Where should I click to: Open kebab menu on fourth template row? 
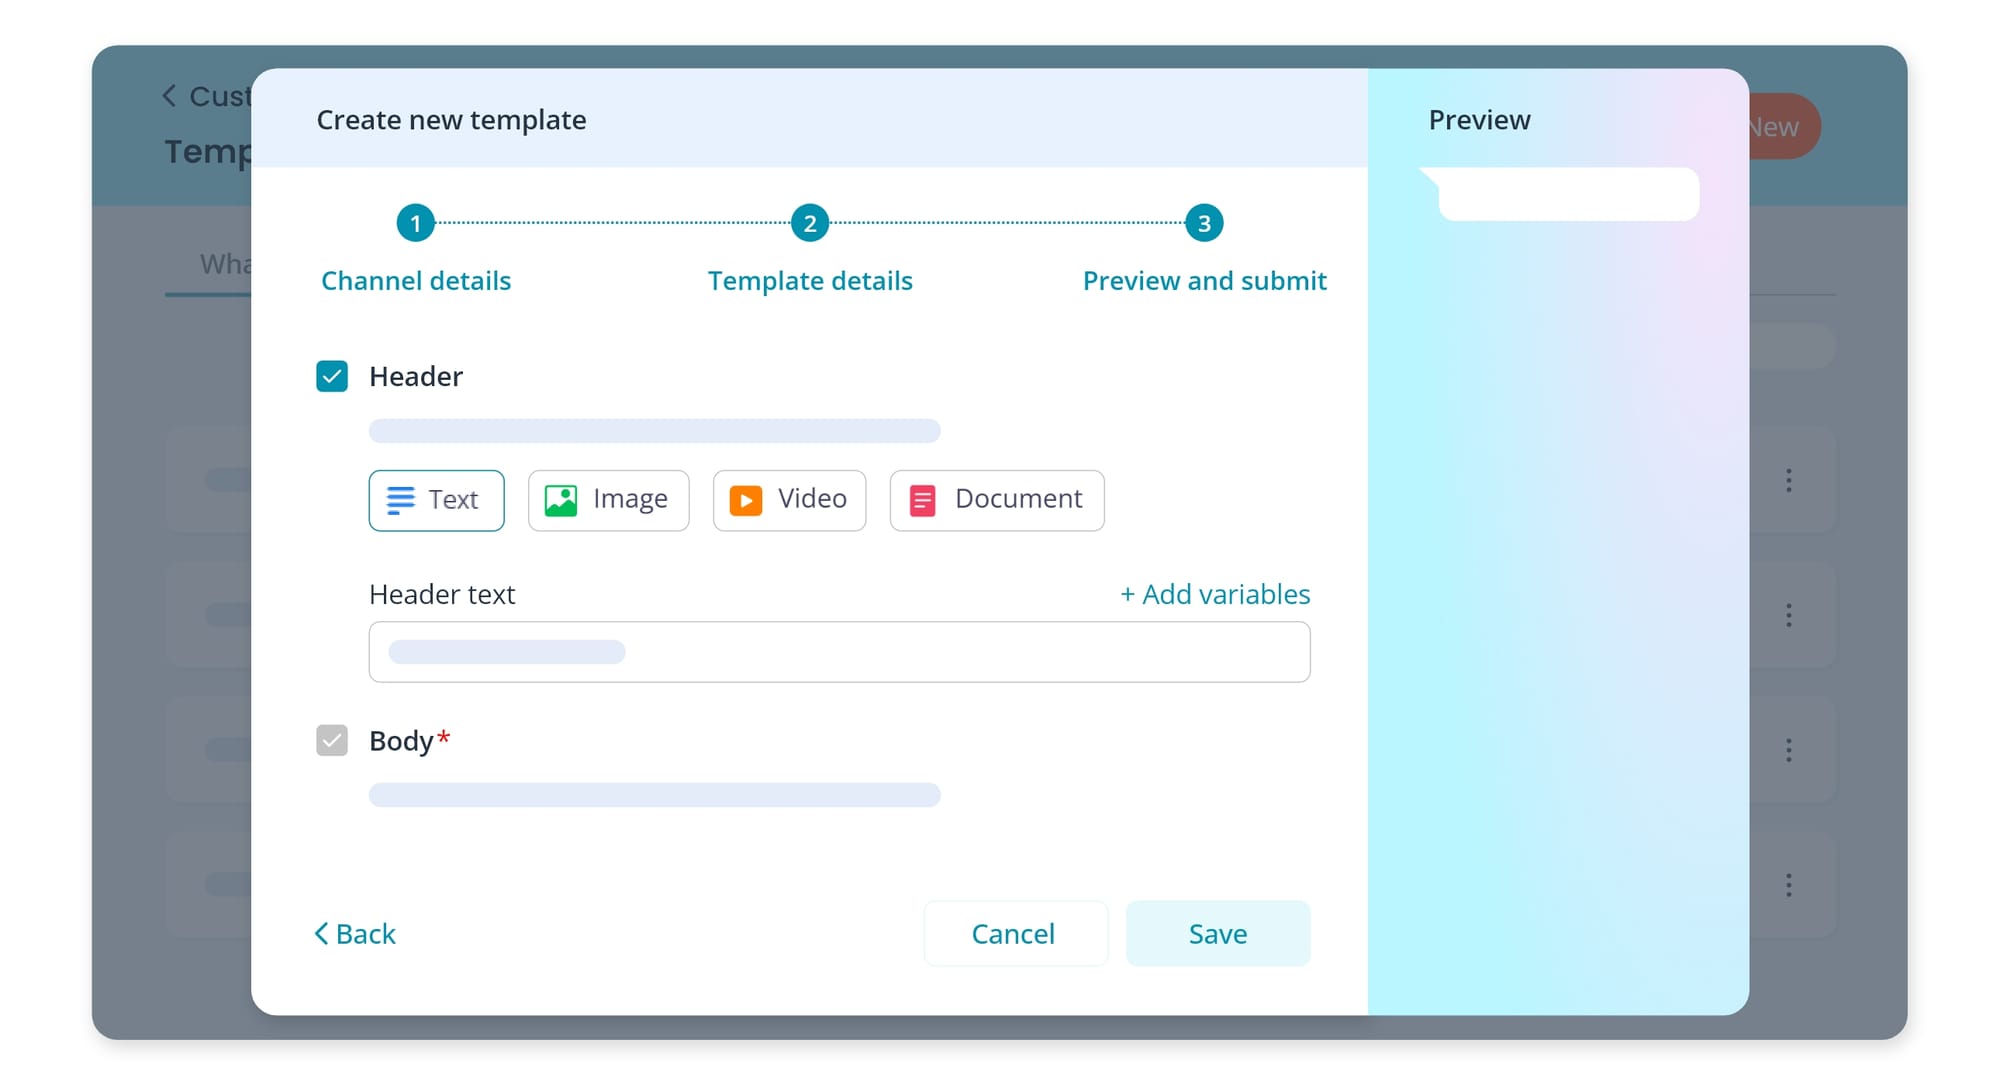click(x=1788, y=885)
